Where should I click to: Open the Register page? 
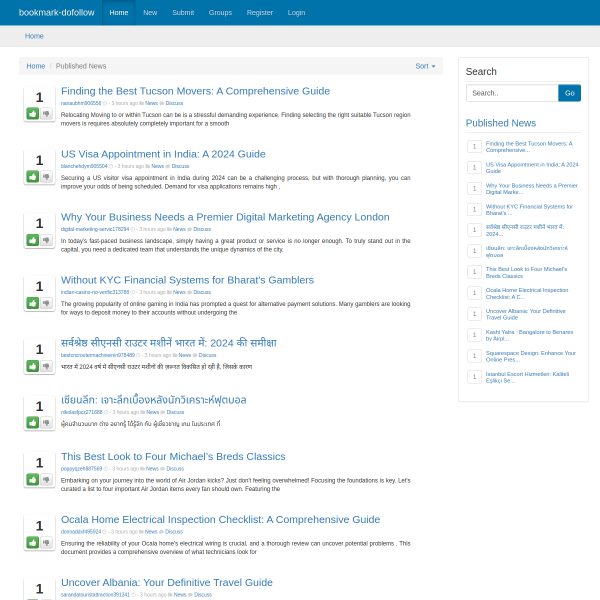pyautogui.click(x=259, y=13)
